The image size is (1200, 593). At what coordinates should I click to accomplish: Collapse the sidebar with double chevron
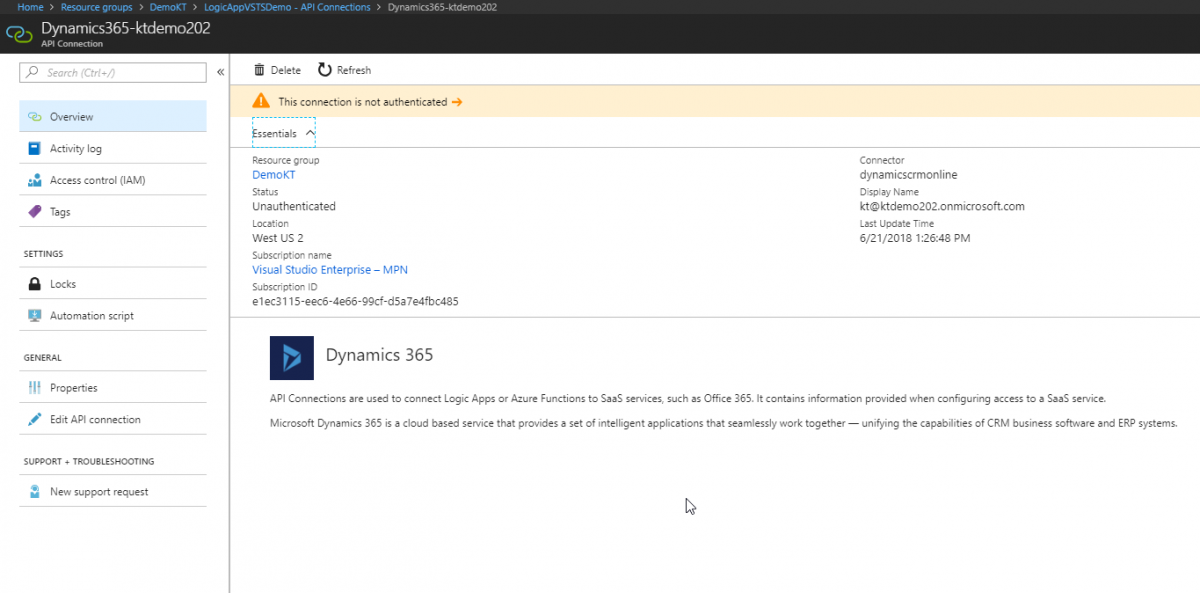tap(220, 72)
